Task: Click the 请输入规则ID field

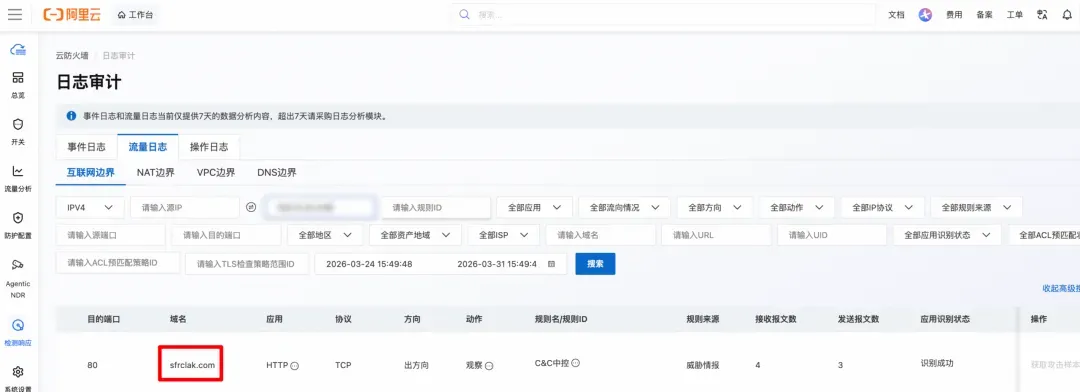Action: pos(436,207)
